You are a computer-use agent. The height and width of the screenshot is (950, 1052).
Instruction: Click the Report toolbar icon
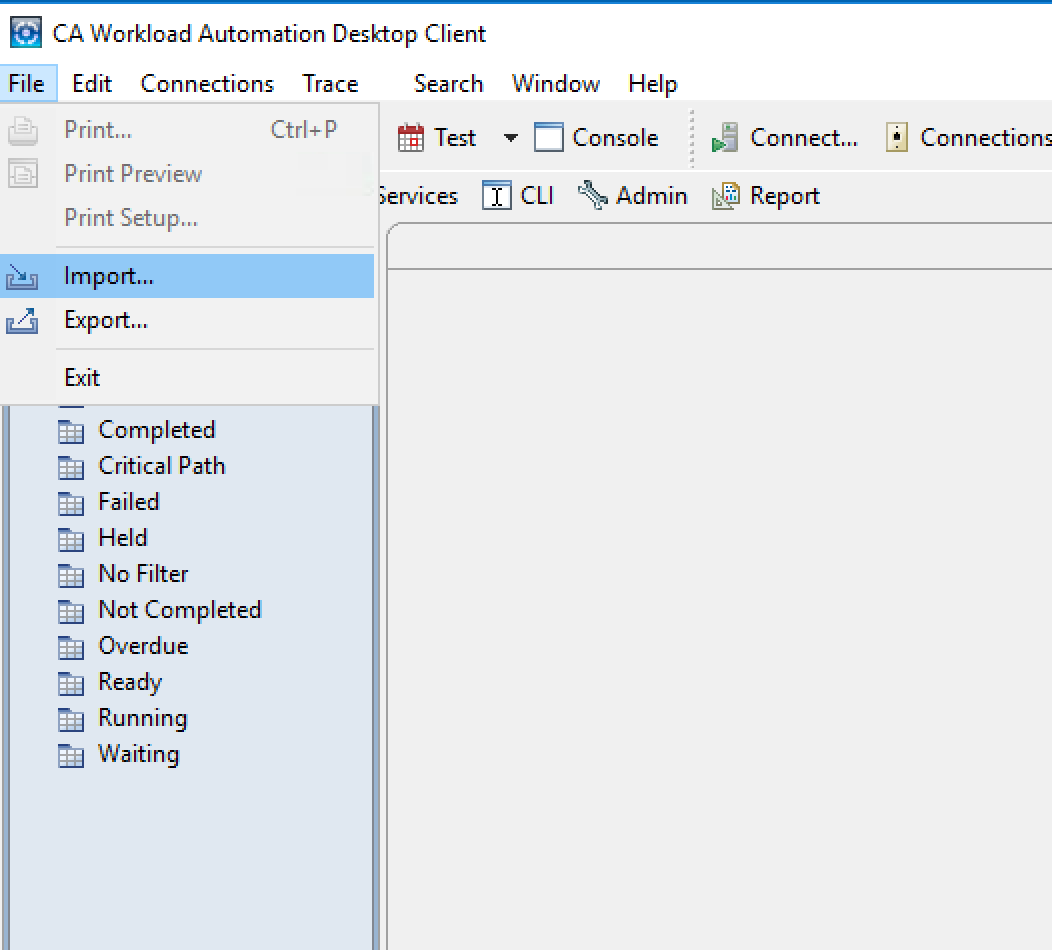click(x=726, y=196)
